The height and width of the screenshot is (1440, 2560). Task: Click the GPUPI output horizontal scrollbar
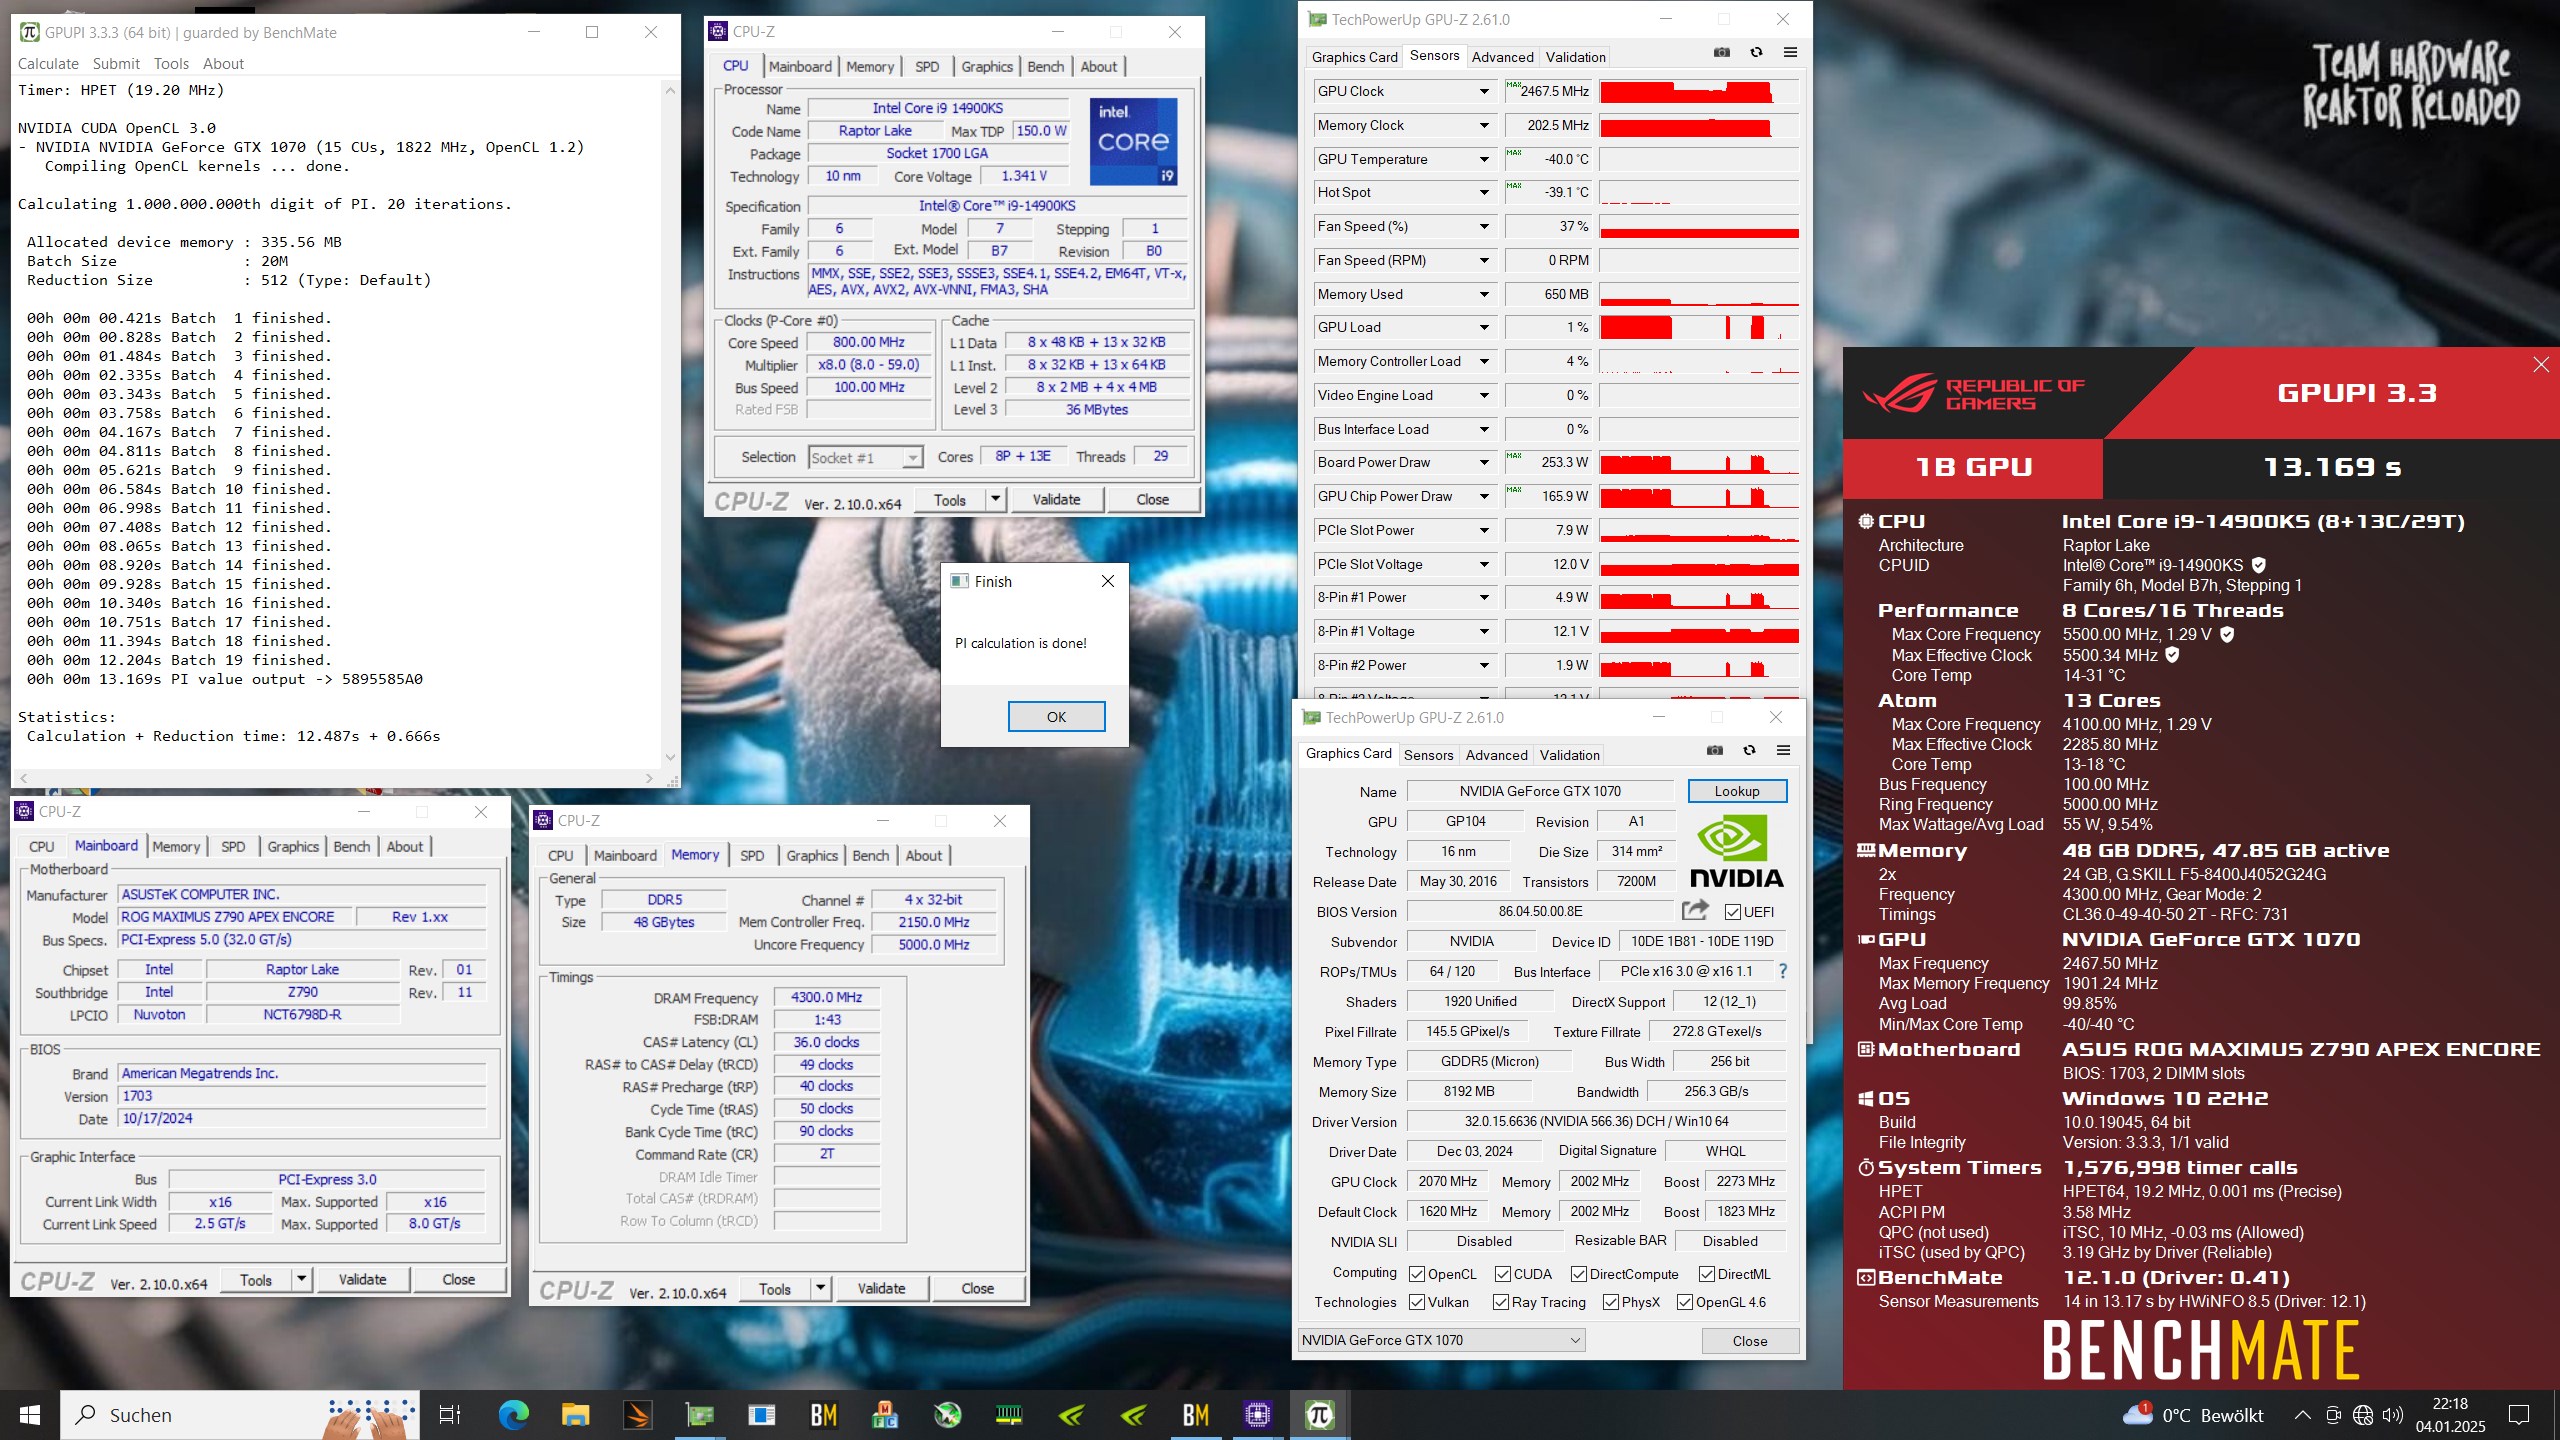(335, 777)
